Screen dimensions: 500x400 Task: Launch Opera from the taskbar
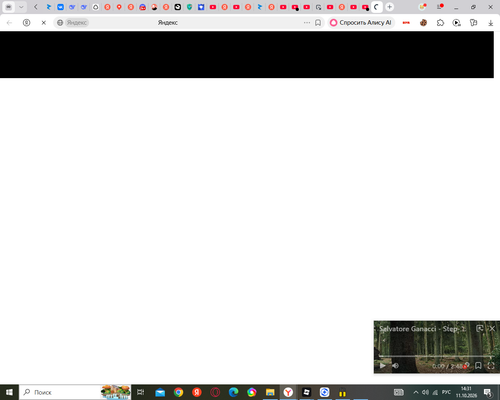click(215, 392)
